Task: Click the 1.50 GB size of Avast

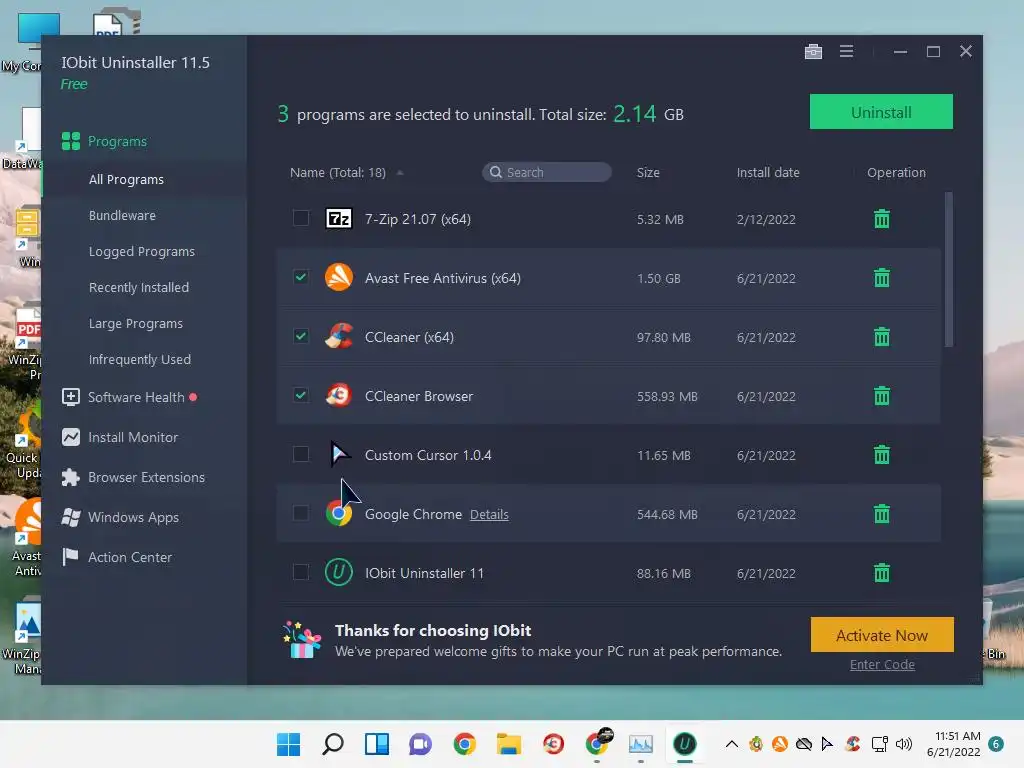Action: 658,278
